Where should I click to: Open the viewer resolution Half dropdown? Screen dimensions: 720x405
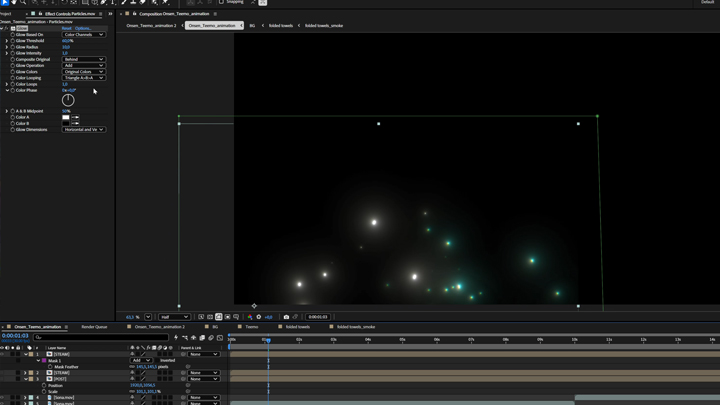[174, 317]
